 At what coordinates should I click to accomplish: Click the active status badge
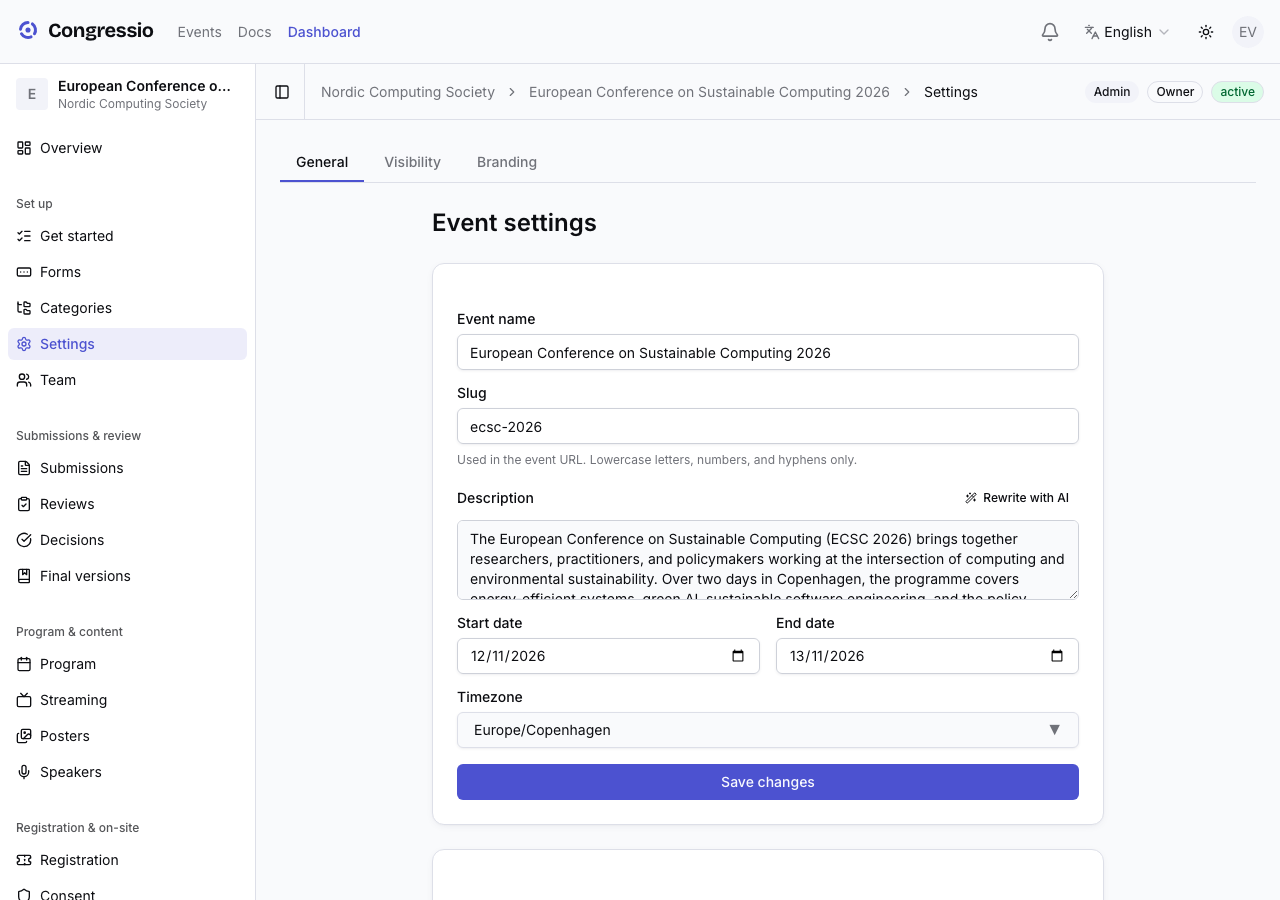[x=1237, y=92]
